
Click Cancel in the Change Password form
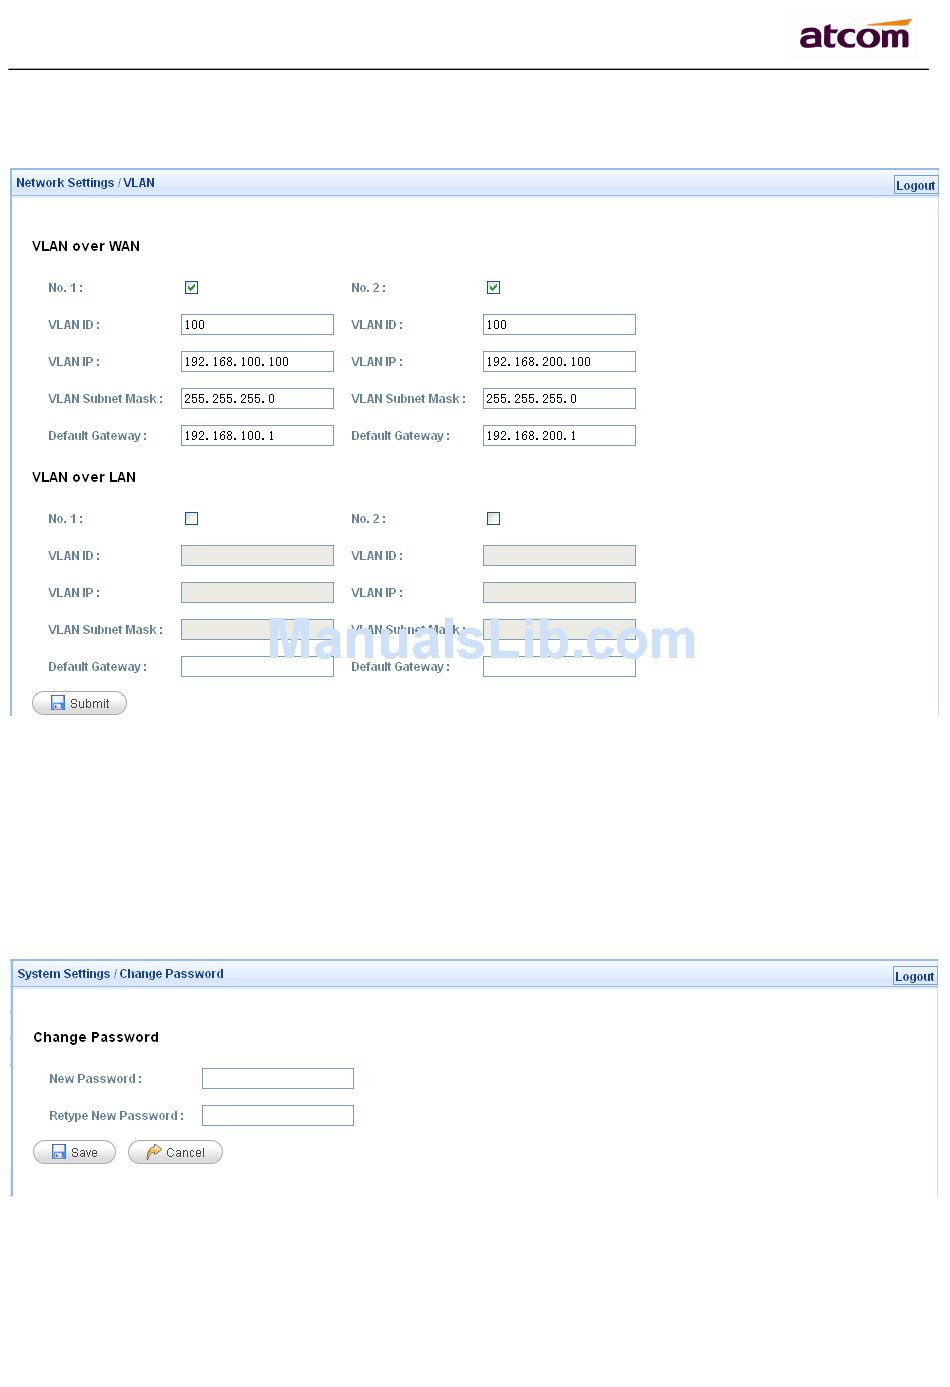click(176, 1152)
